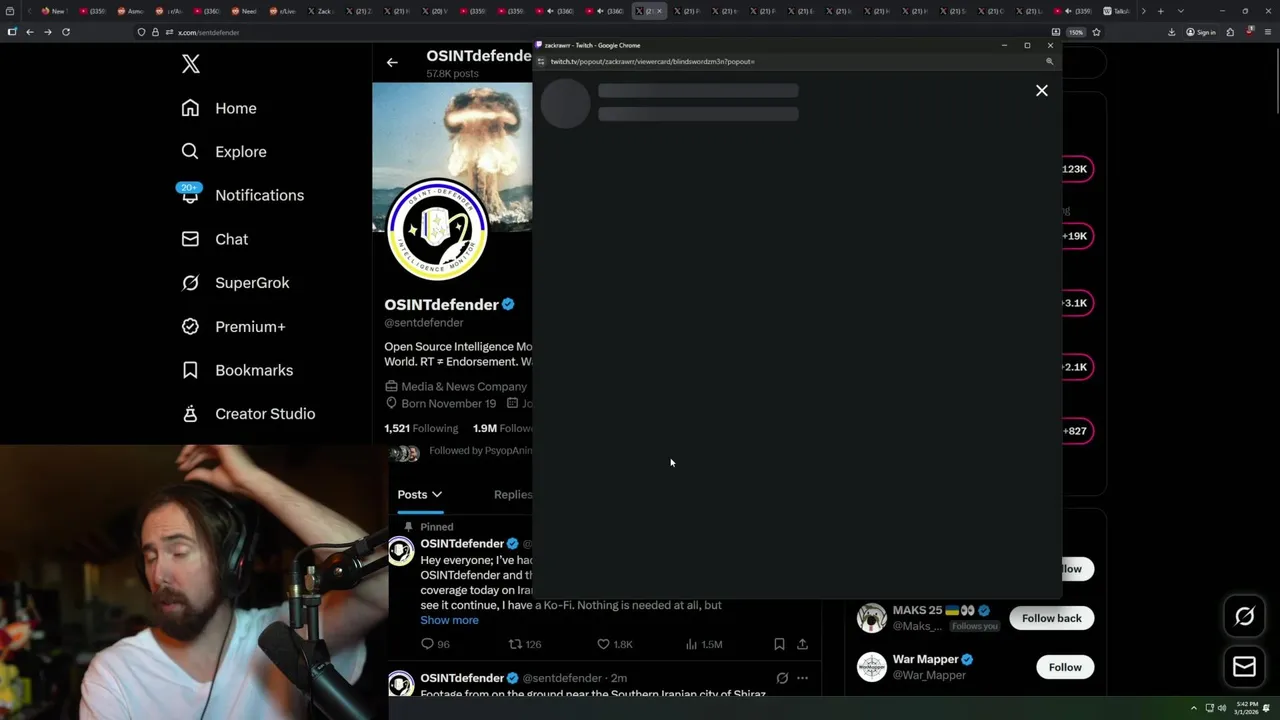Open Creator Studio from the sidebar

pos(248,414)
